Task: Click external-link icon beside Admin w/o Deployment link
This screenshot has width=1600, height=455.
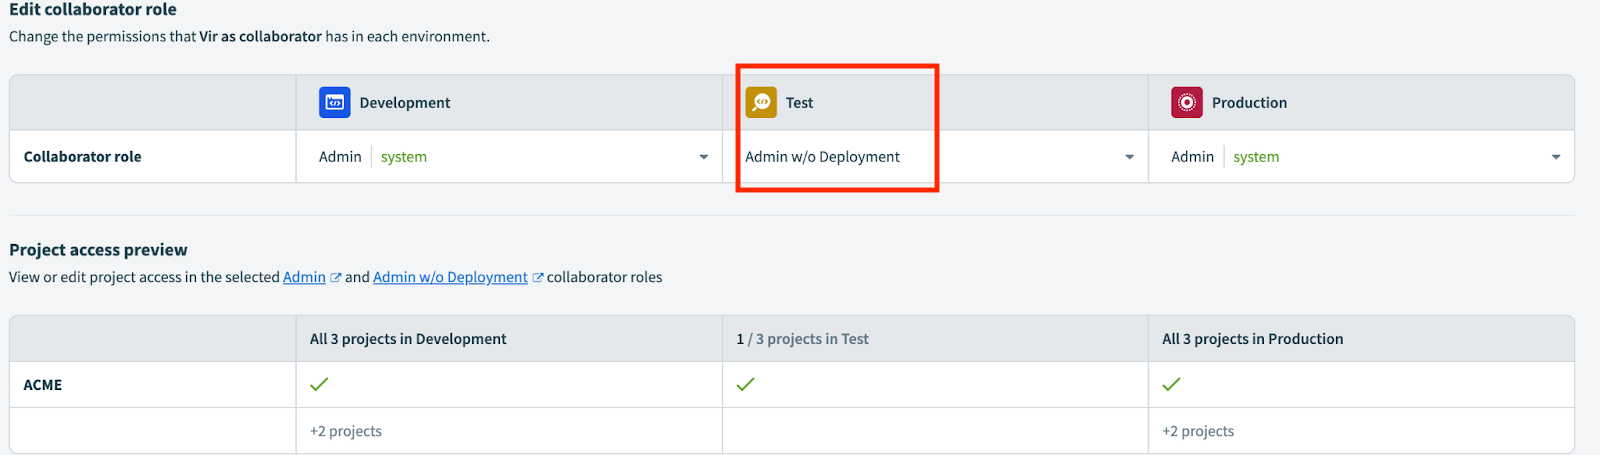Action: coord(538,278)
